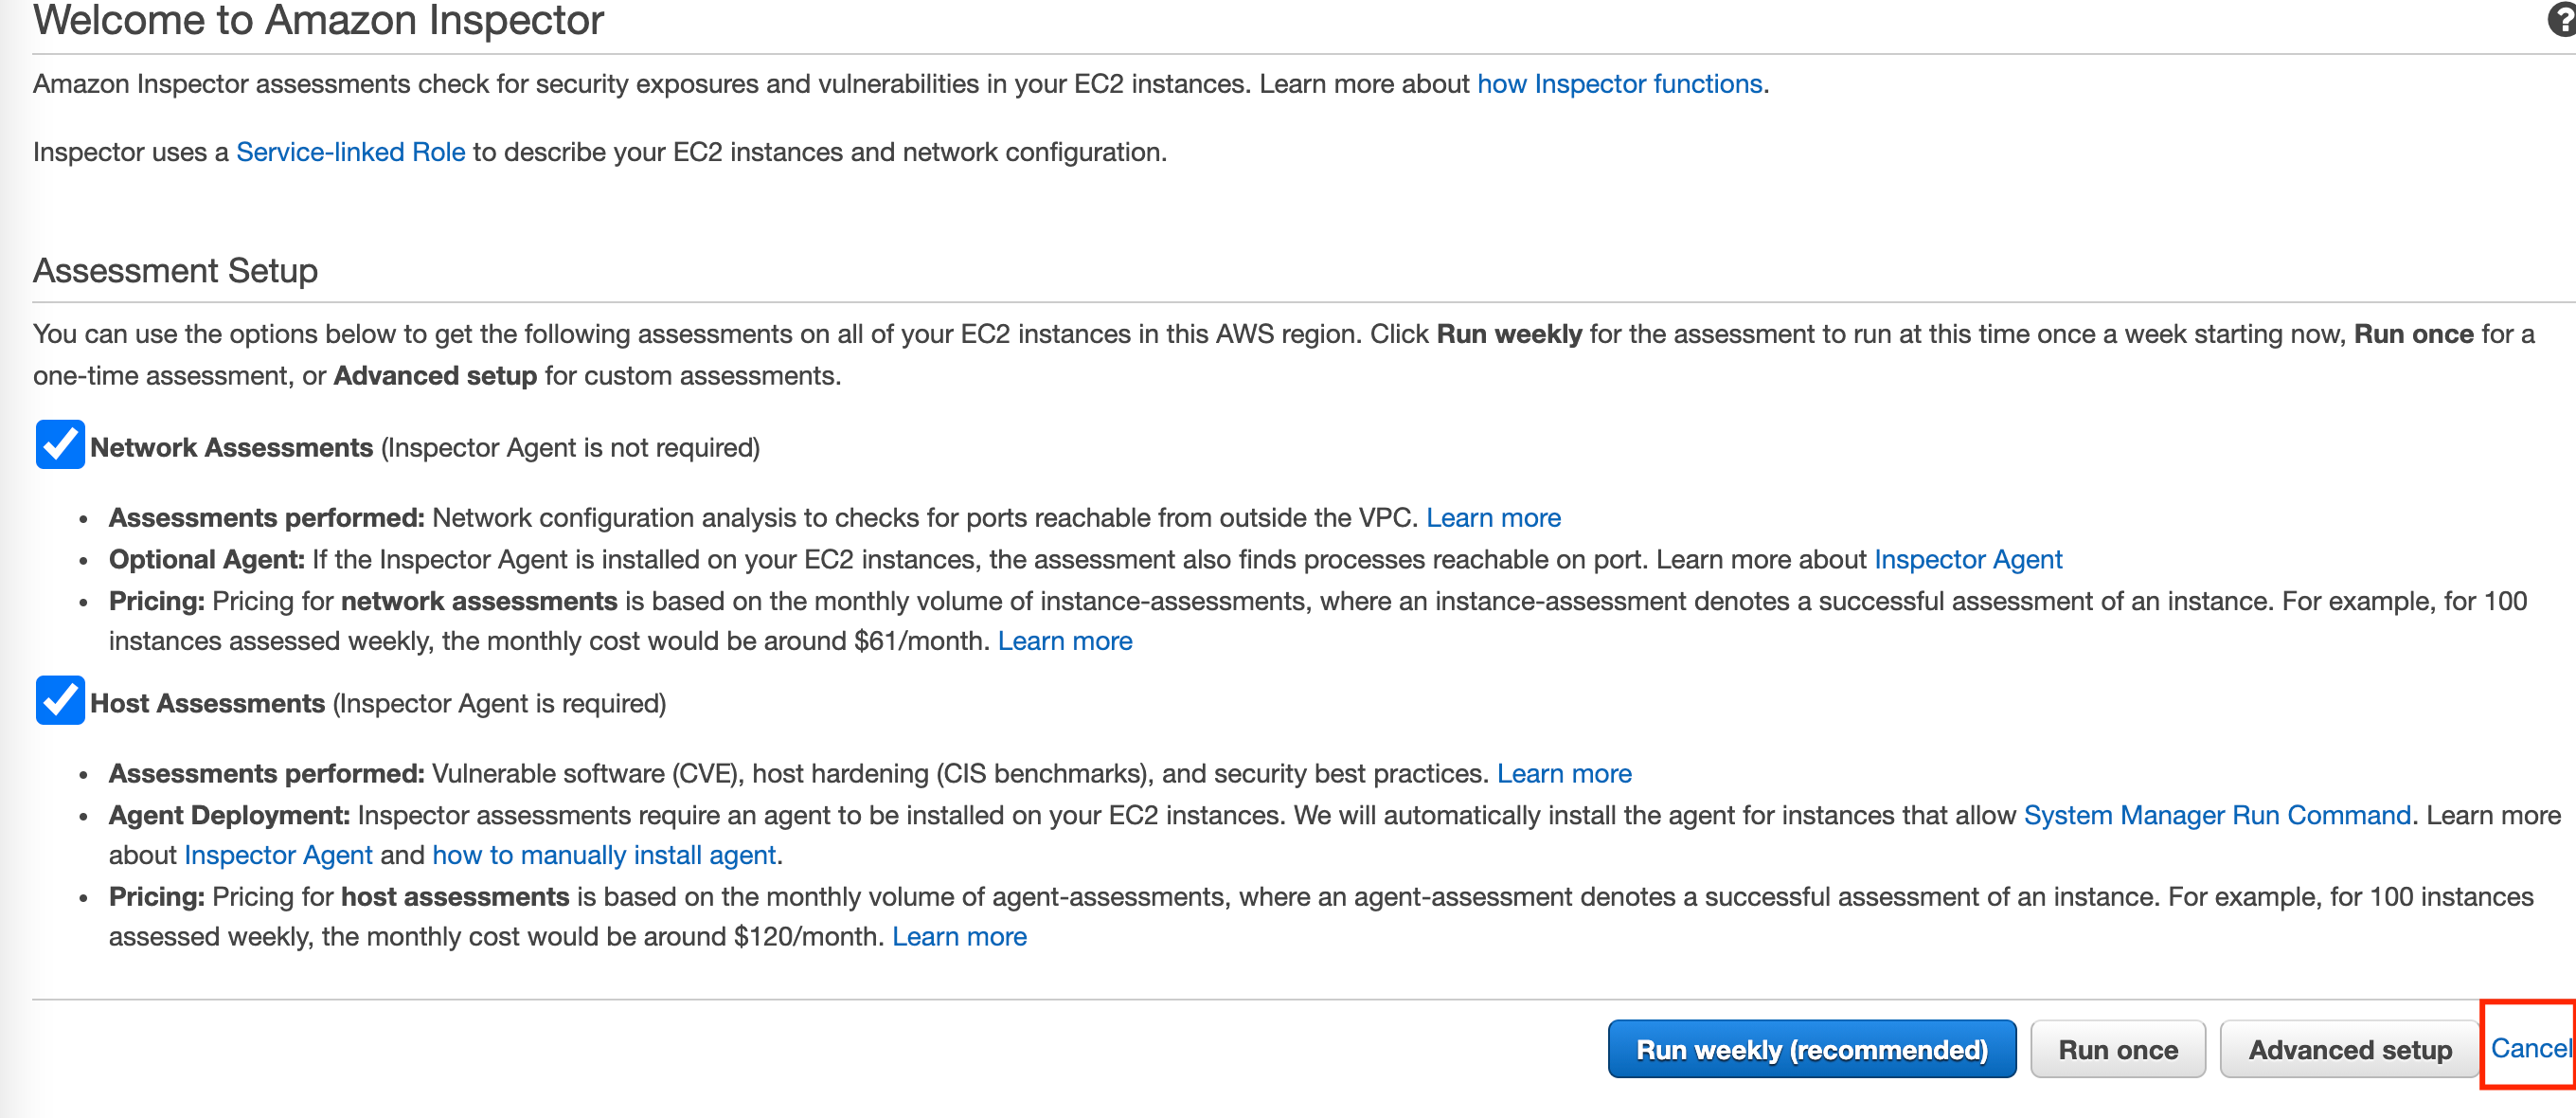Image resolution: width=2576 pixels, height=1118 pixels.
Task: Open Inspector Agent link under Agent Deployment
Action: point(278,855)
